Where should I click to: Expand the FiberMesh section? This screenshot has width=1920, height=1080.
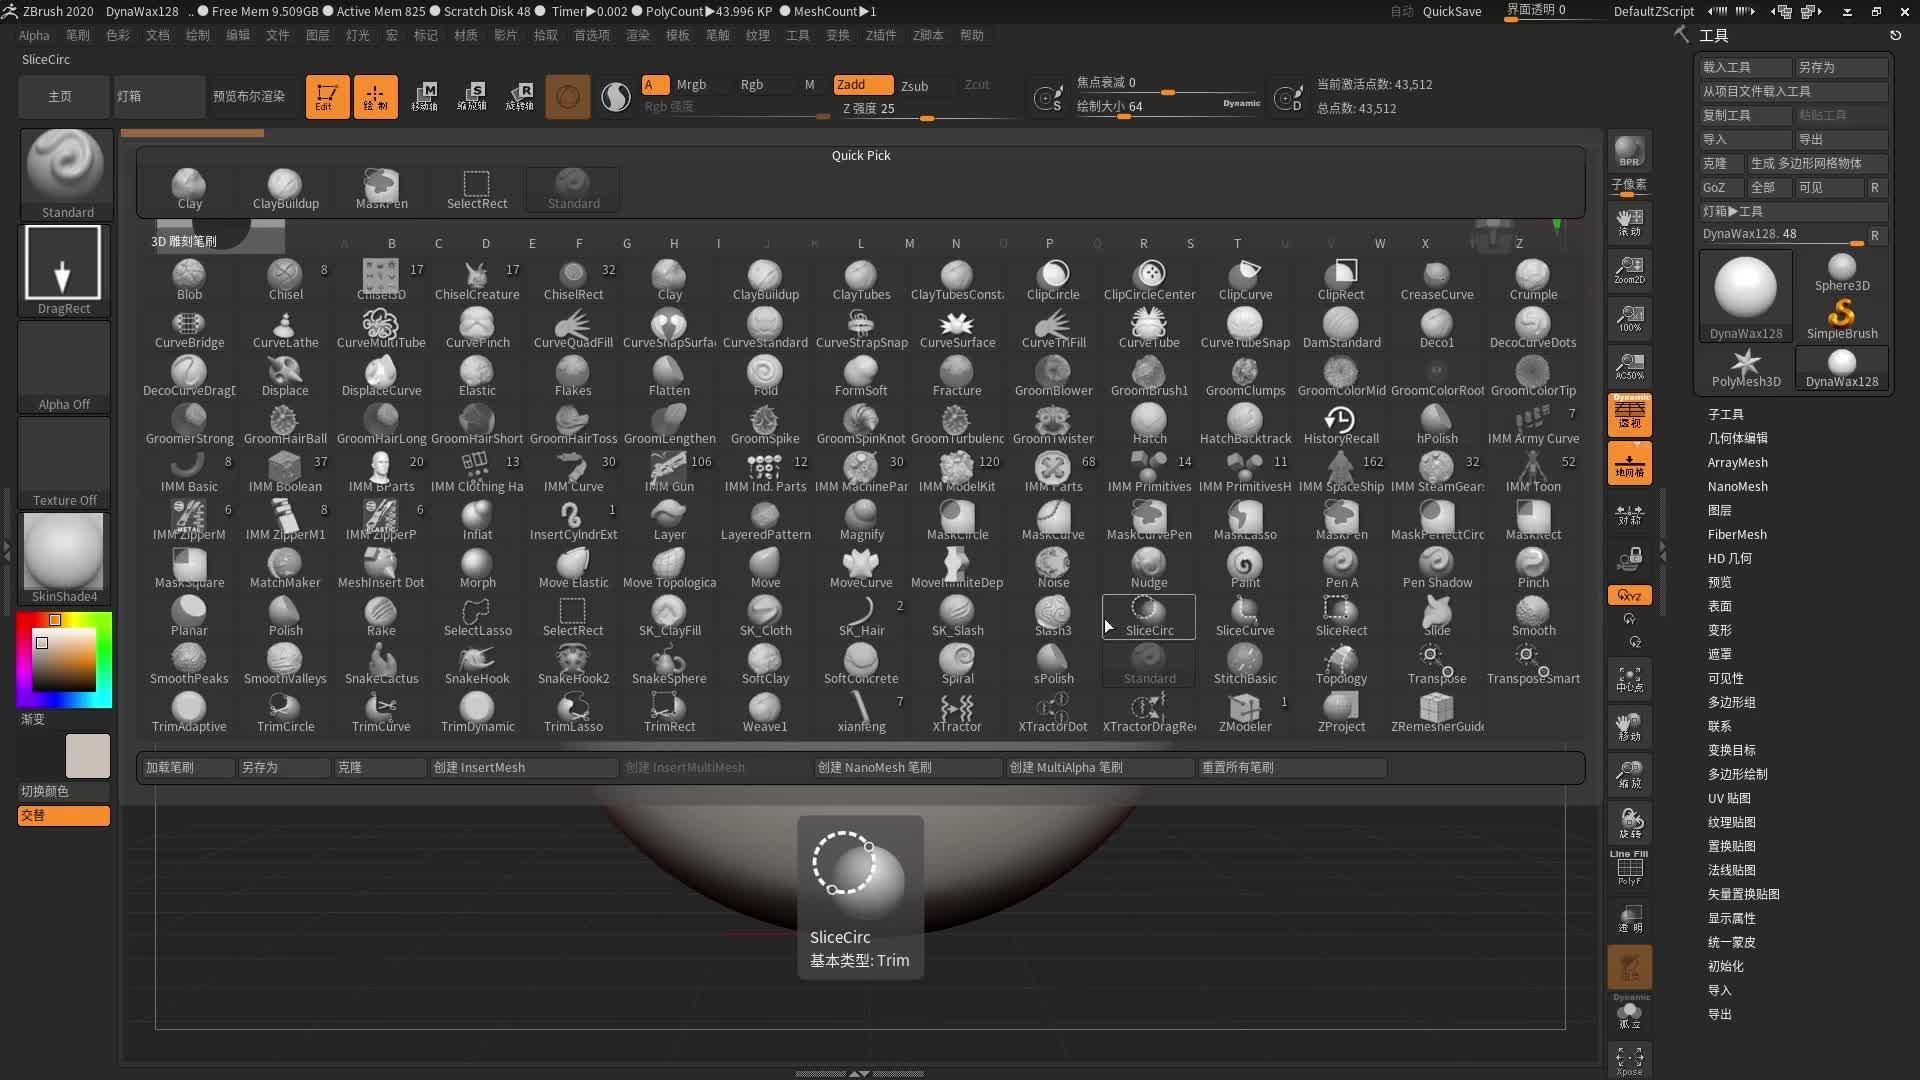(1737, 534)
